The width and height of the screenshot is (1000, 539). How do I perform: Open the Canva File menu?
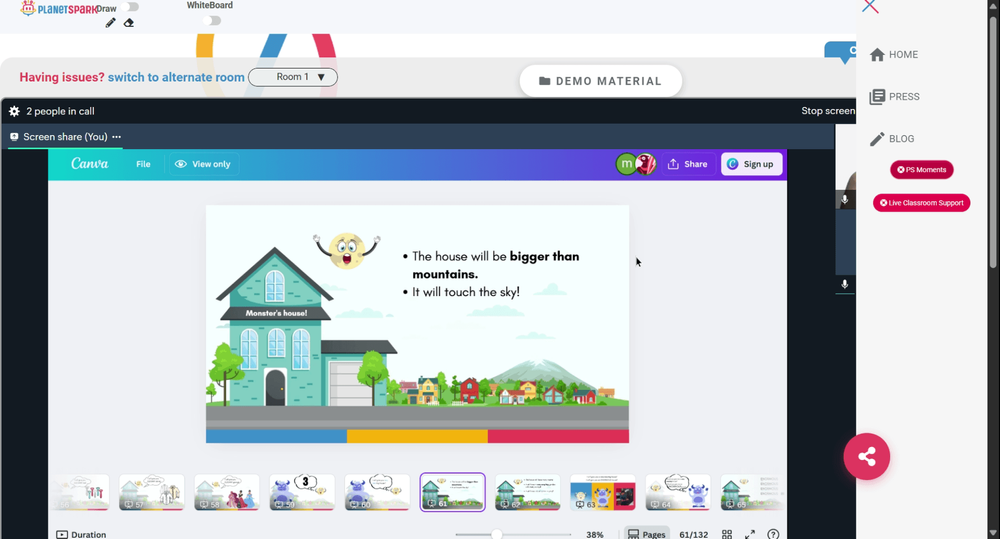point(143,164)
